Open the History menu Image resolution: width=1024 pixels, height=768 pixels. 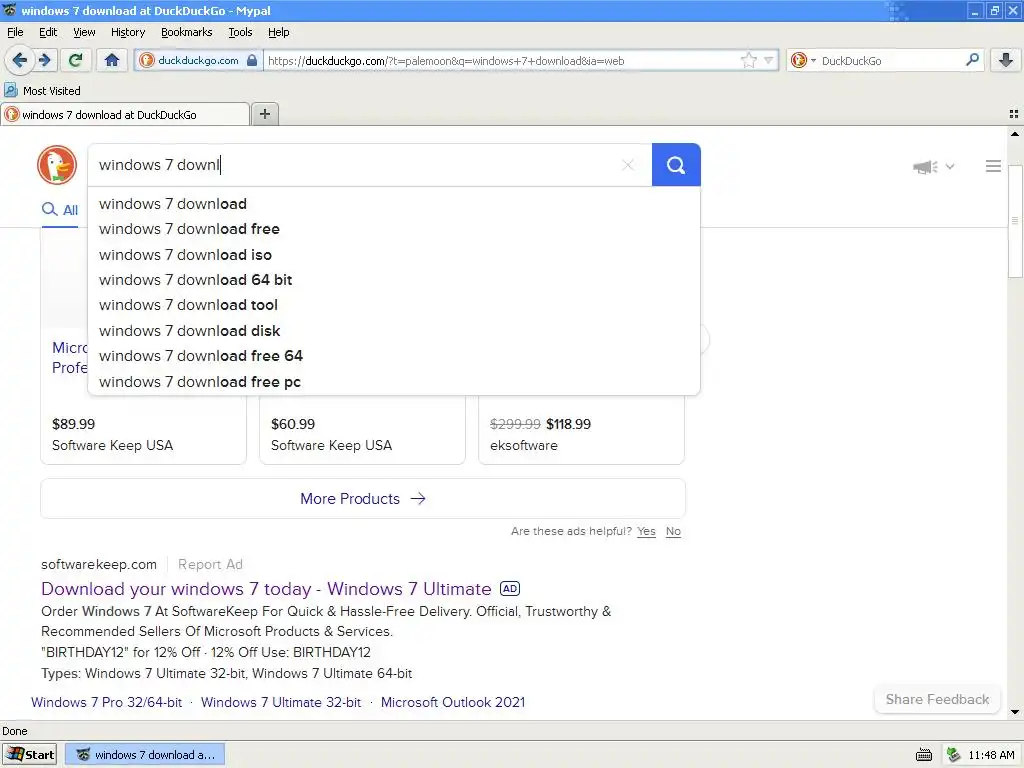(x=127, y=32)
